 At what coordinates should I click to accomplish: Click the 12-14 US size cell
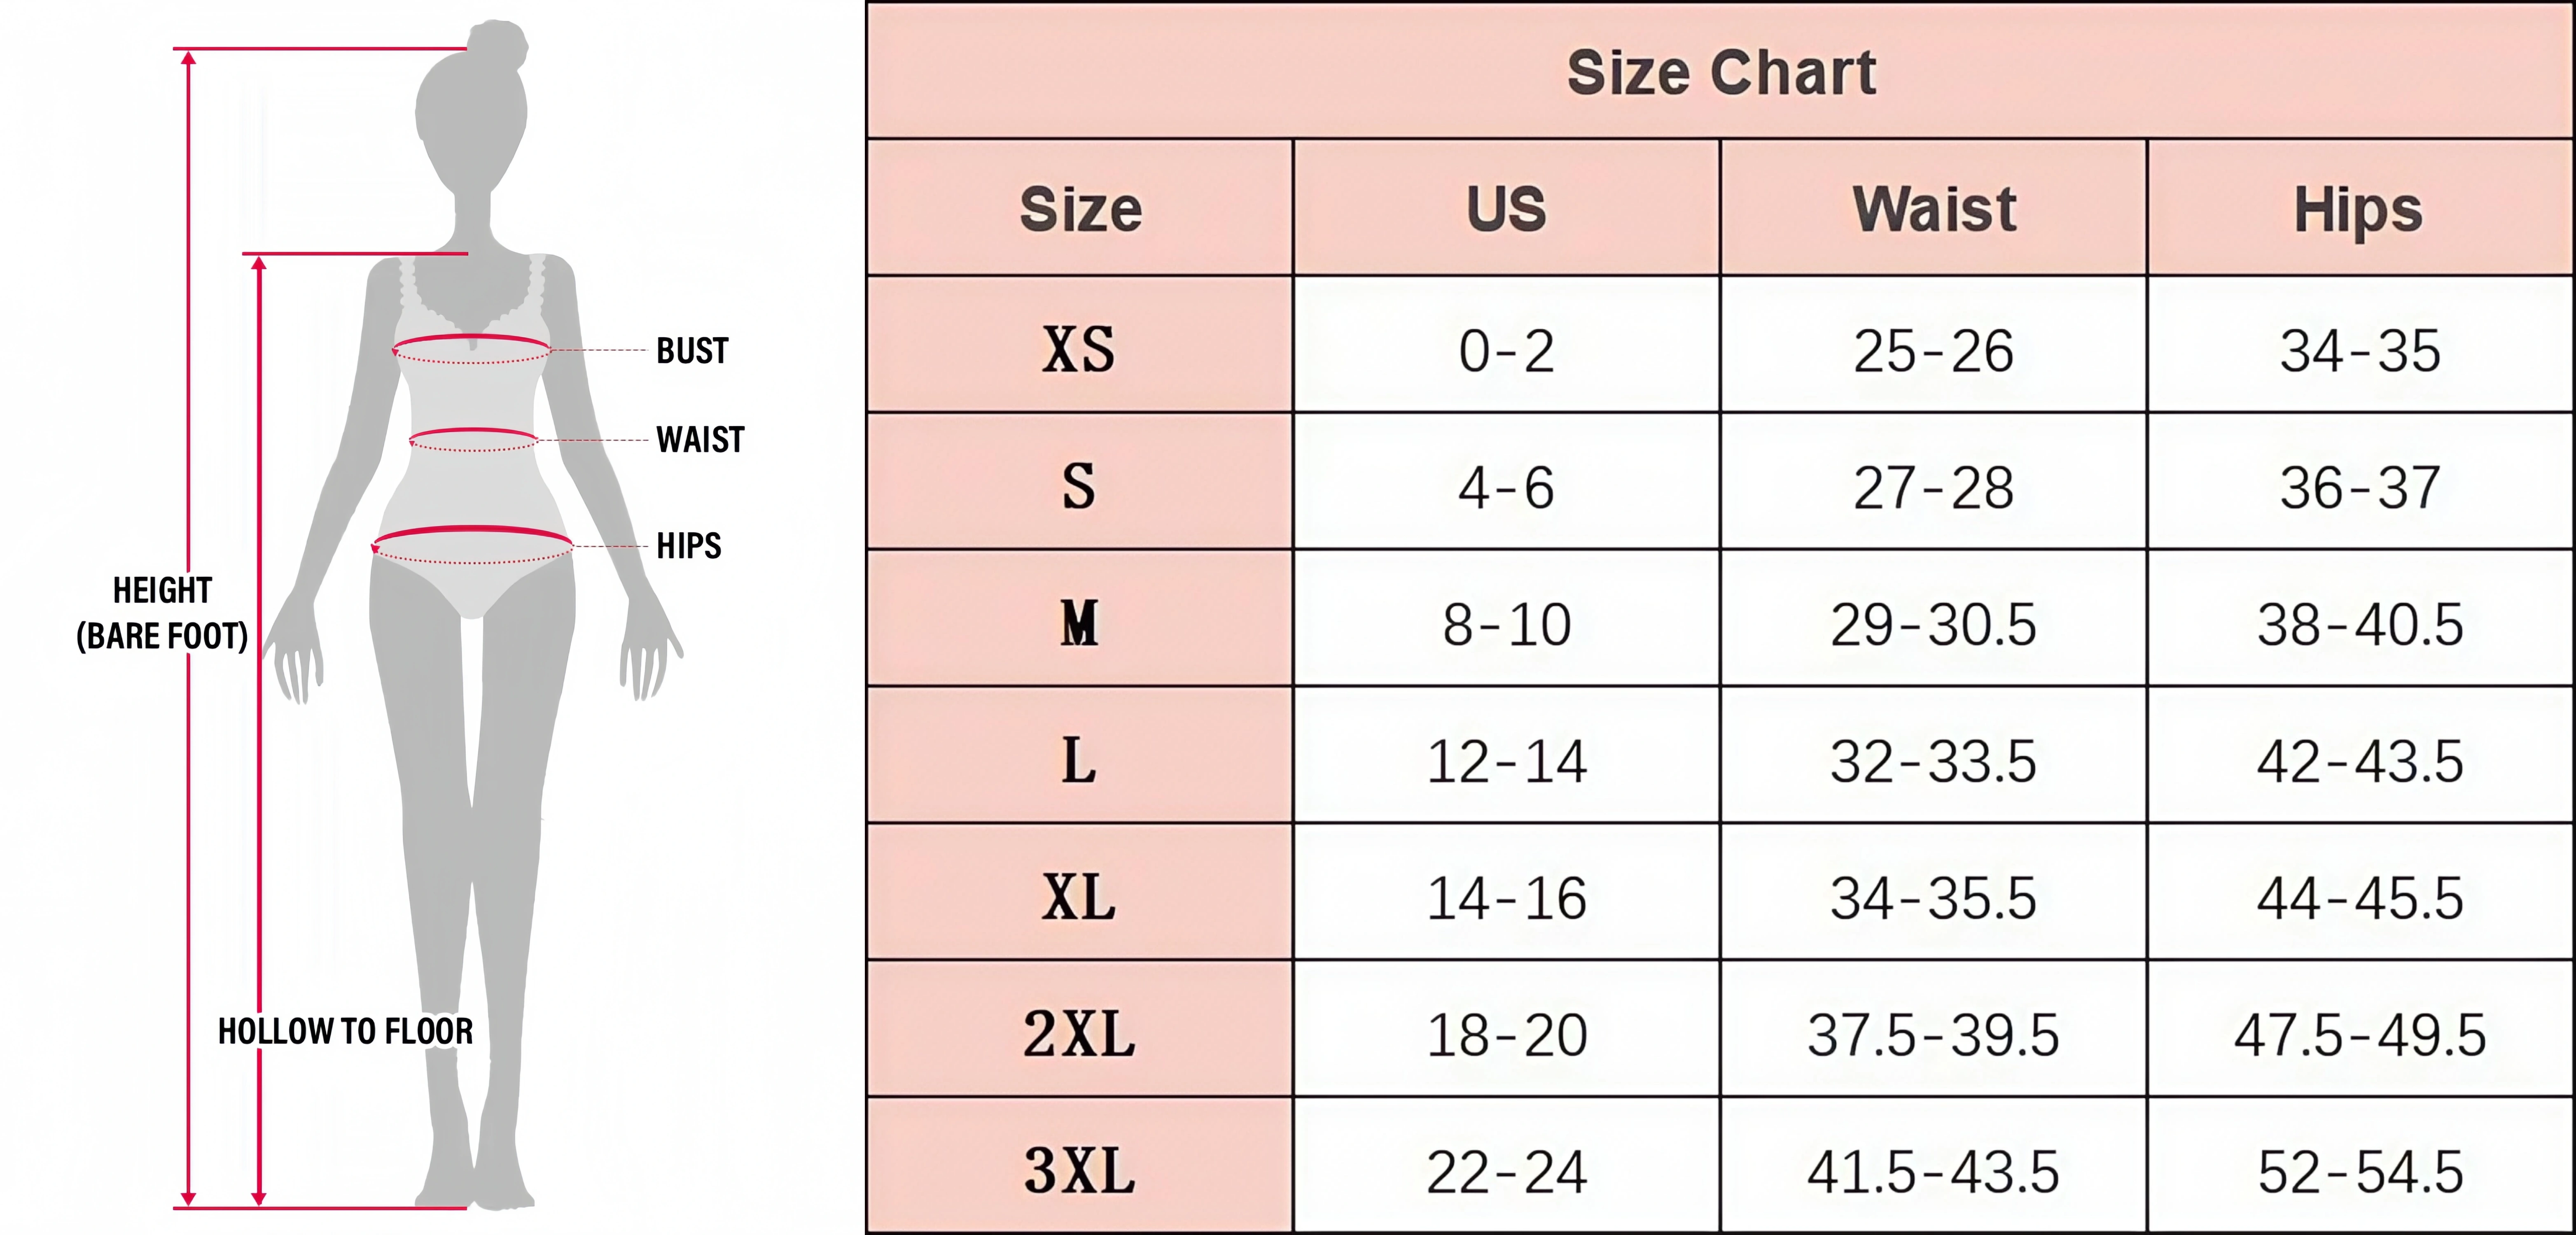coord(1506,761)
